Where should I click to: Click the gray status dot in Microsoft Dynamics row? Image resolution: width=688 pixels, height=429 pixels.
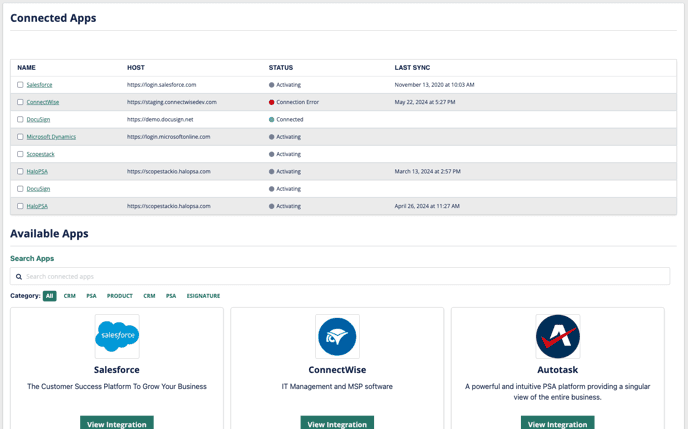272,137
